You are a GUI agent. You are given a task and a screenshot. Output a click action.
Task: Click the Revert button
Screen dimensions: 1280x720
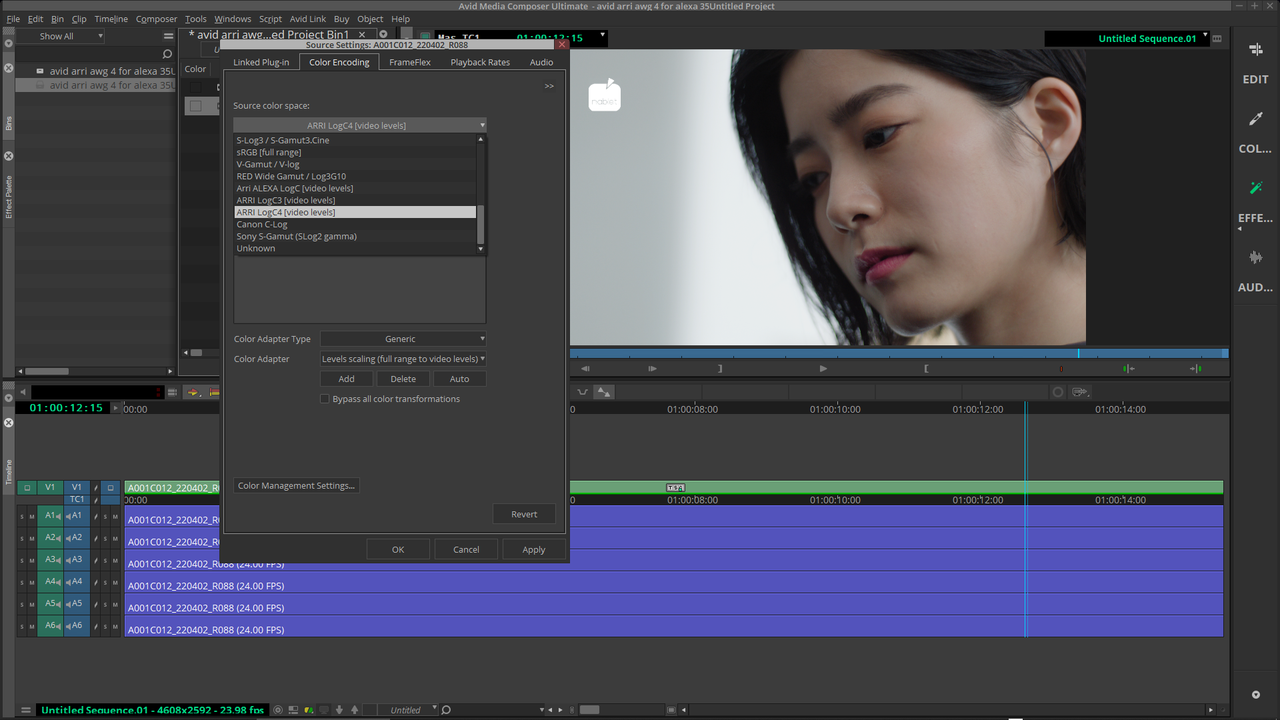click(524, 514)
